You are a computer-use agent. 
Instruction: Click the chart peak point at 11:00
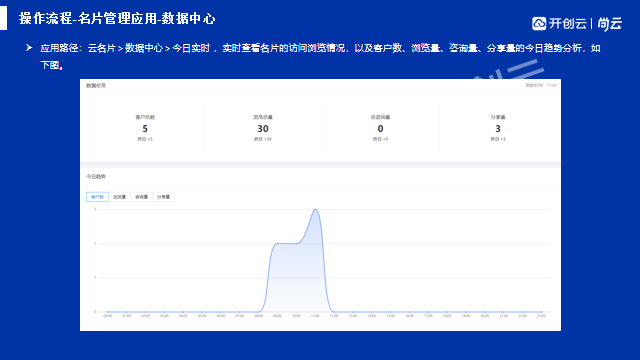click(315, 209)
